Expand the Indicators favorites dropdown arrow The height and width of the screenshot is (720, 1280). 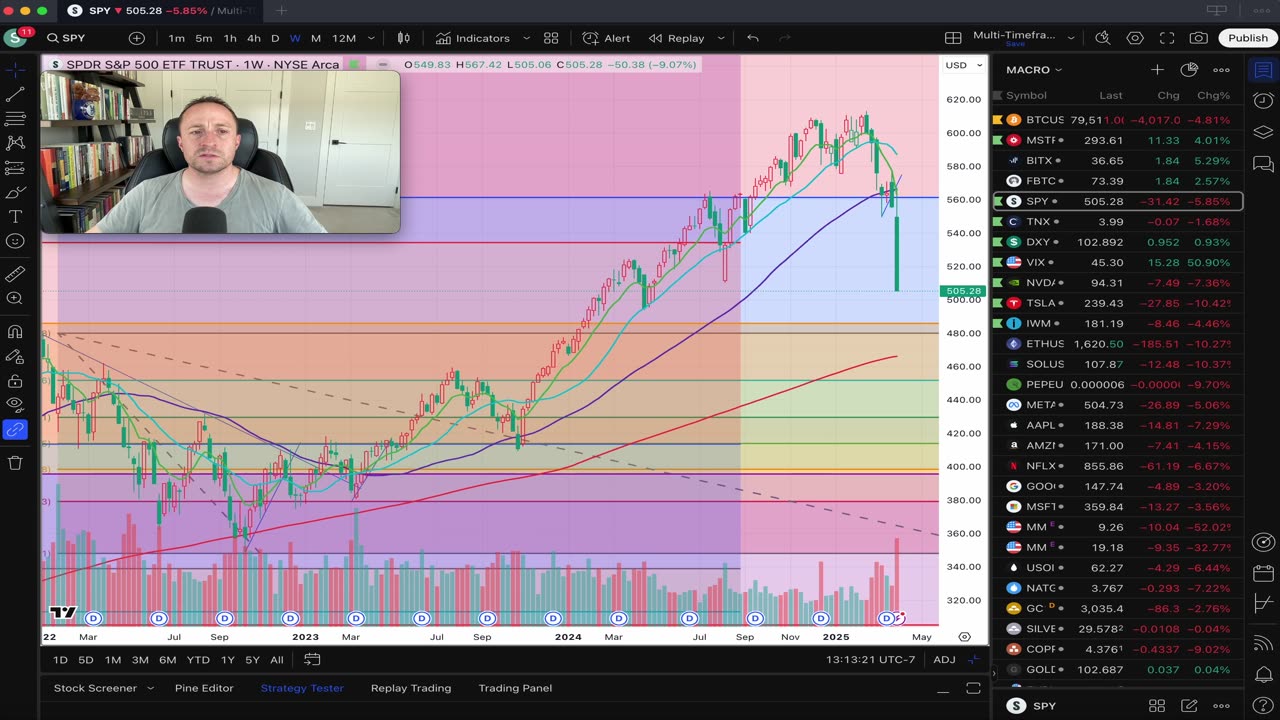[525, 38]
